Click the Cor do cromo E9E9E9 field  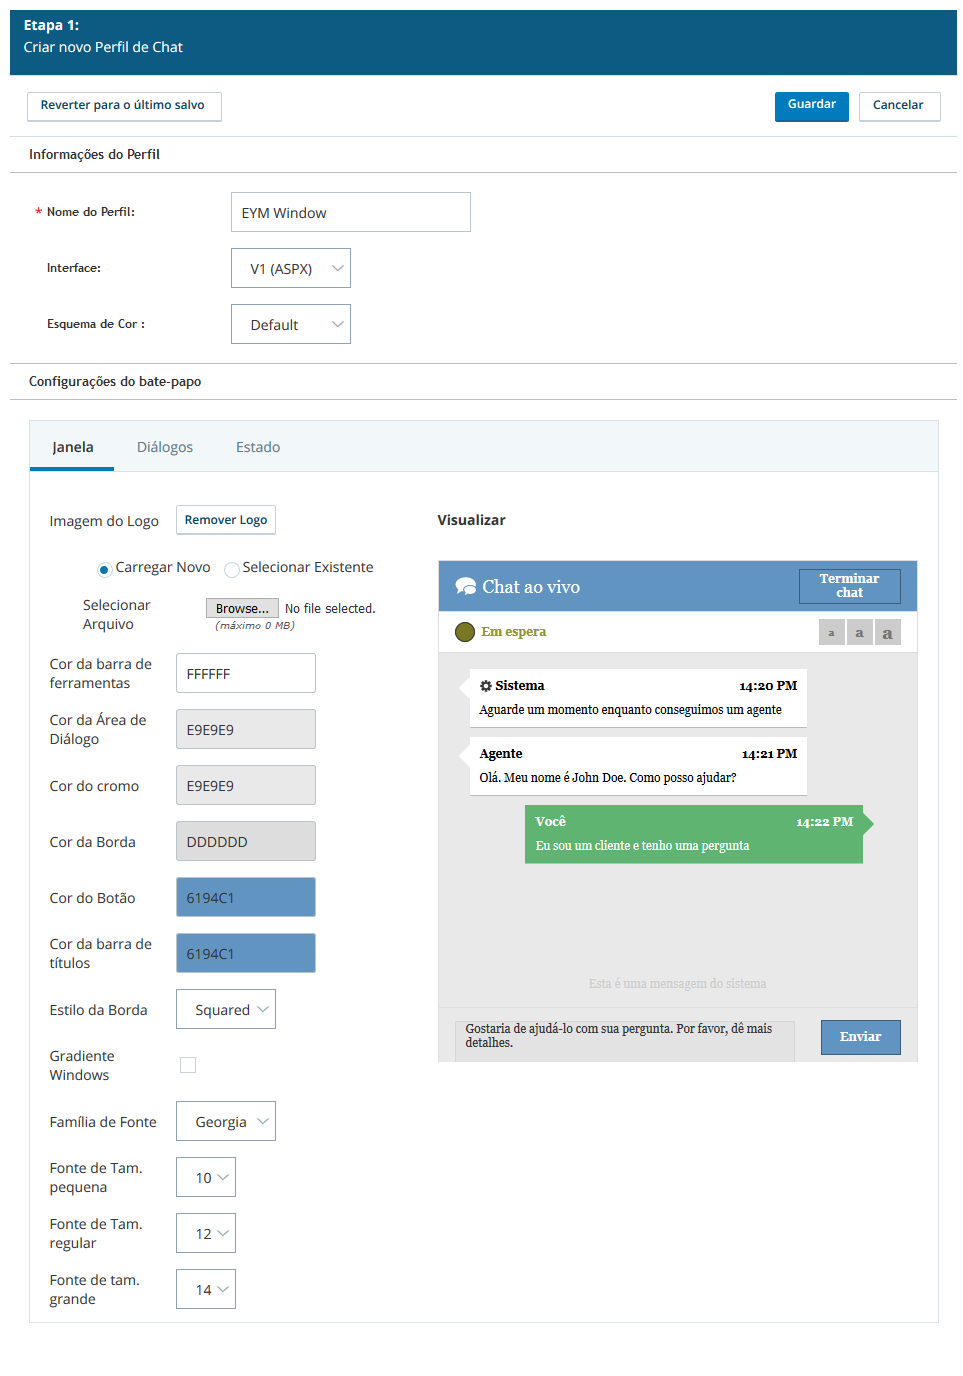(246, 785)
